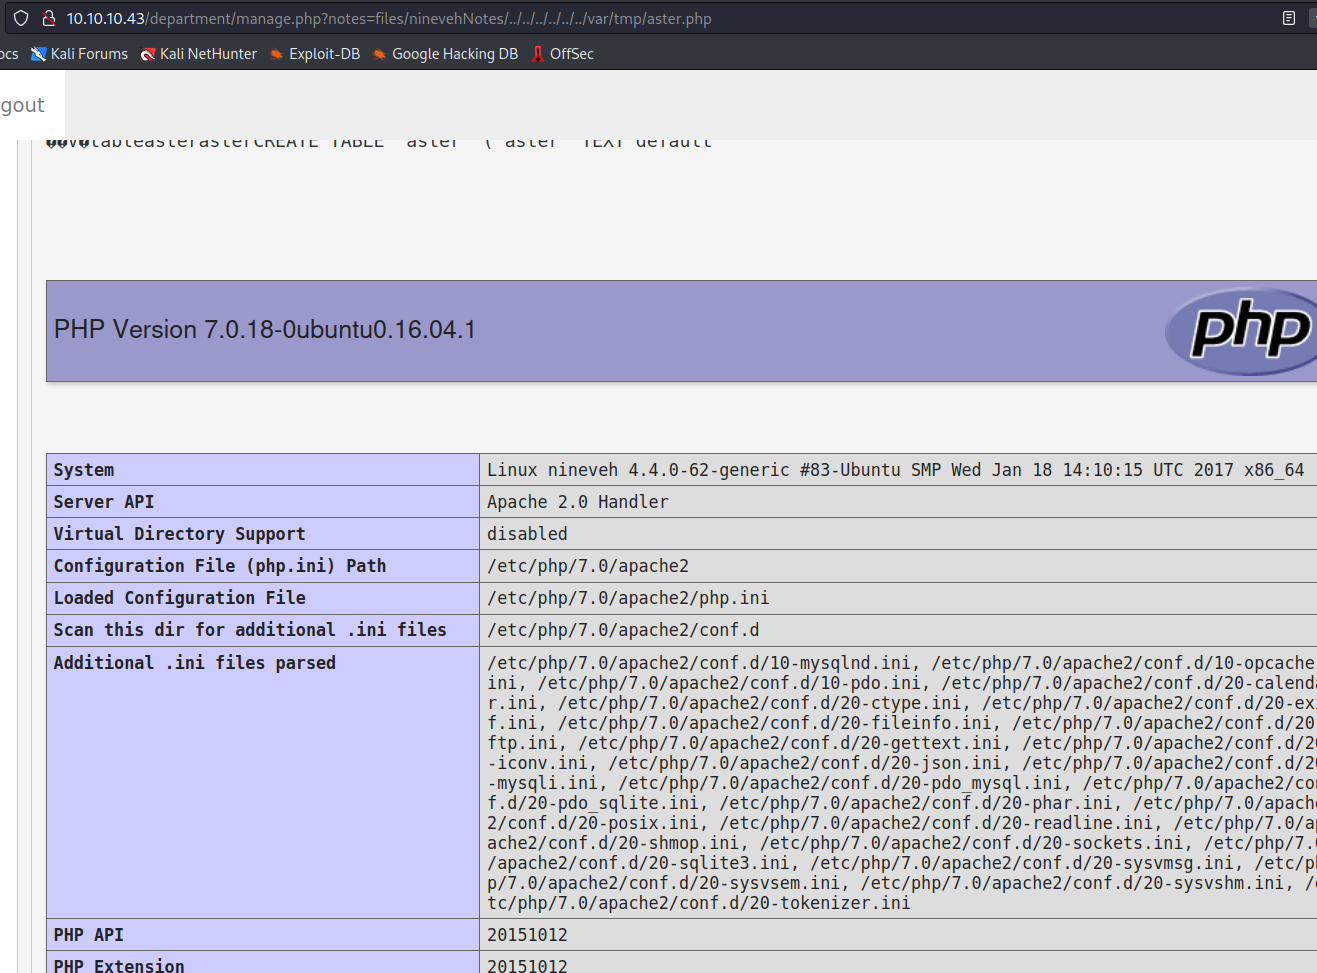Viewport: 1317px width, 973px height.
Task: Select Additional .ini files parsed label
Action: 195,663
